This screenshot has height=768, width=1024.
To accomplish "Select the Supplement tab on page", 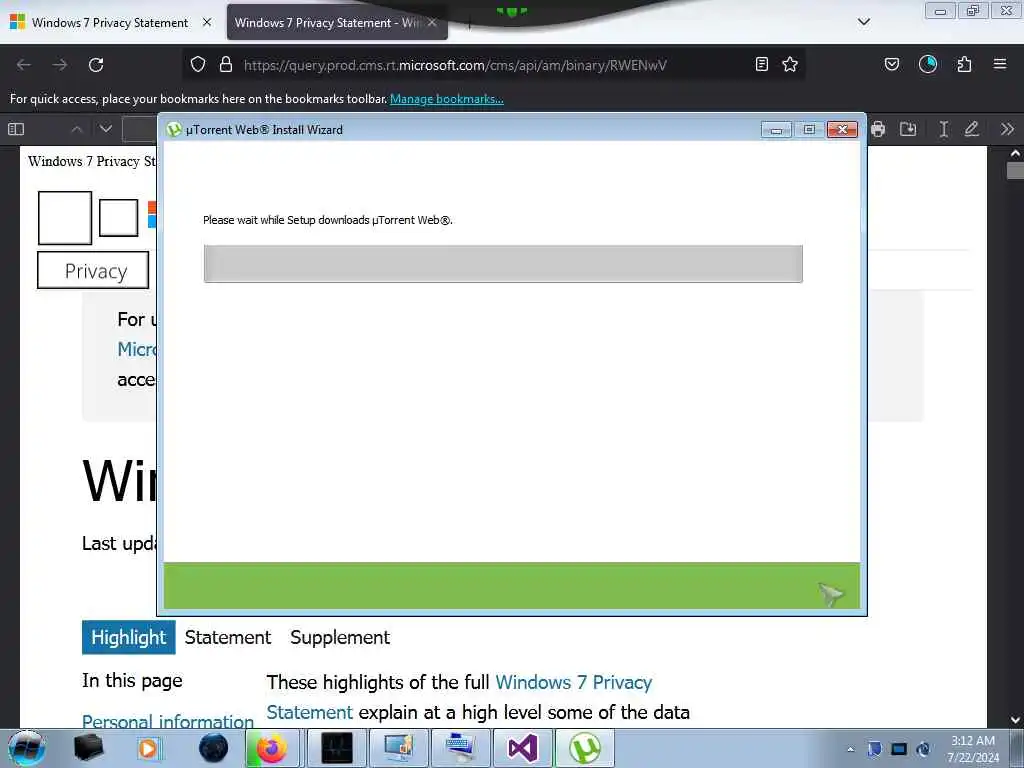I will coord(340,637).
